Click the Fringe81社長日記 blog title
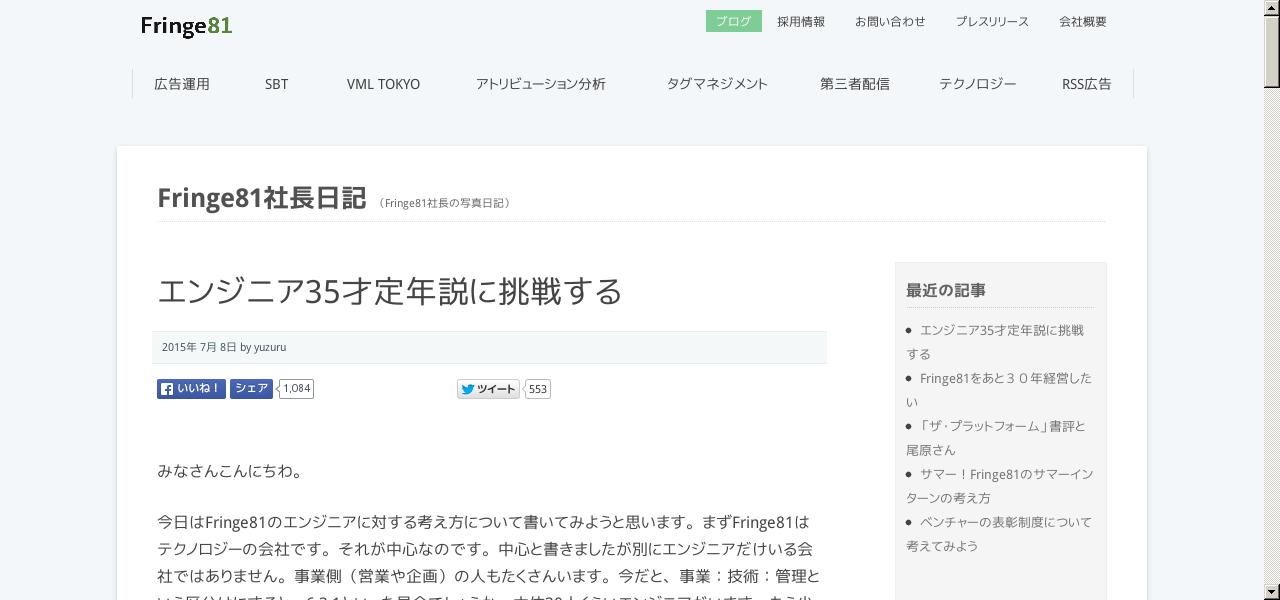The image size is (1280, 600). click(262, 198)
